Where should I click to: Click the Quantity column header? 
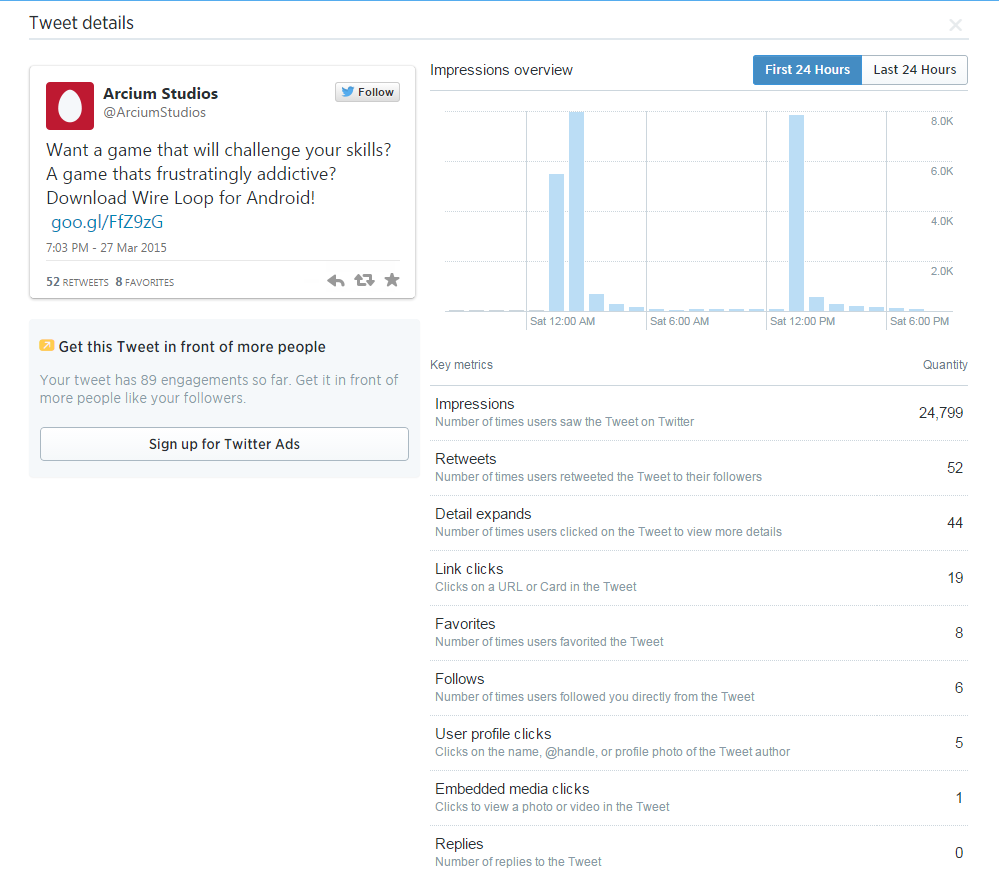tap(945, 365)
